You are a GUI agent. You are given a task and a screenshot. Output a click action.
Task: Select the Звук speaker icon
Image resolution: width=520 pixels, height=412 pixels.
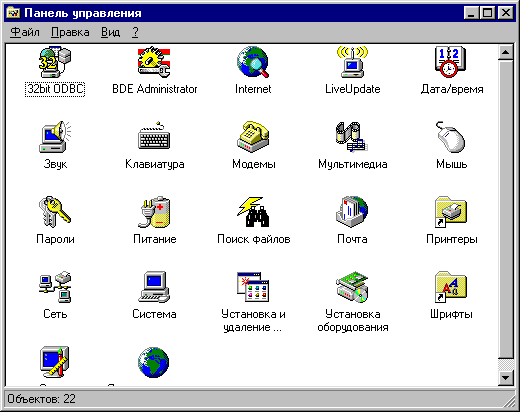pos(55,137)
